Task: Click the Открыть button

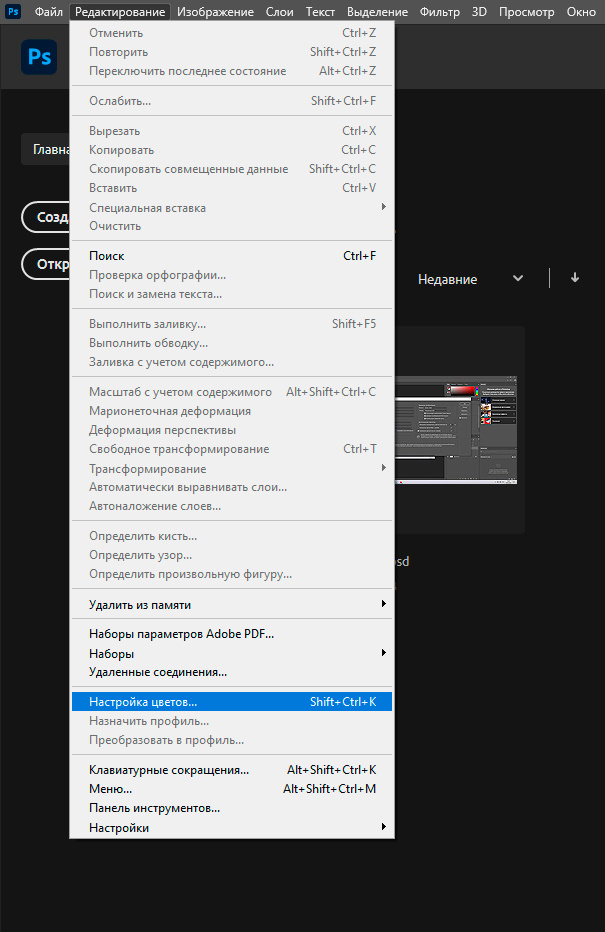Action: (x=45, y=264)
